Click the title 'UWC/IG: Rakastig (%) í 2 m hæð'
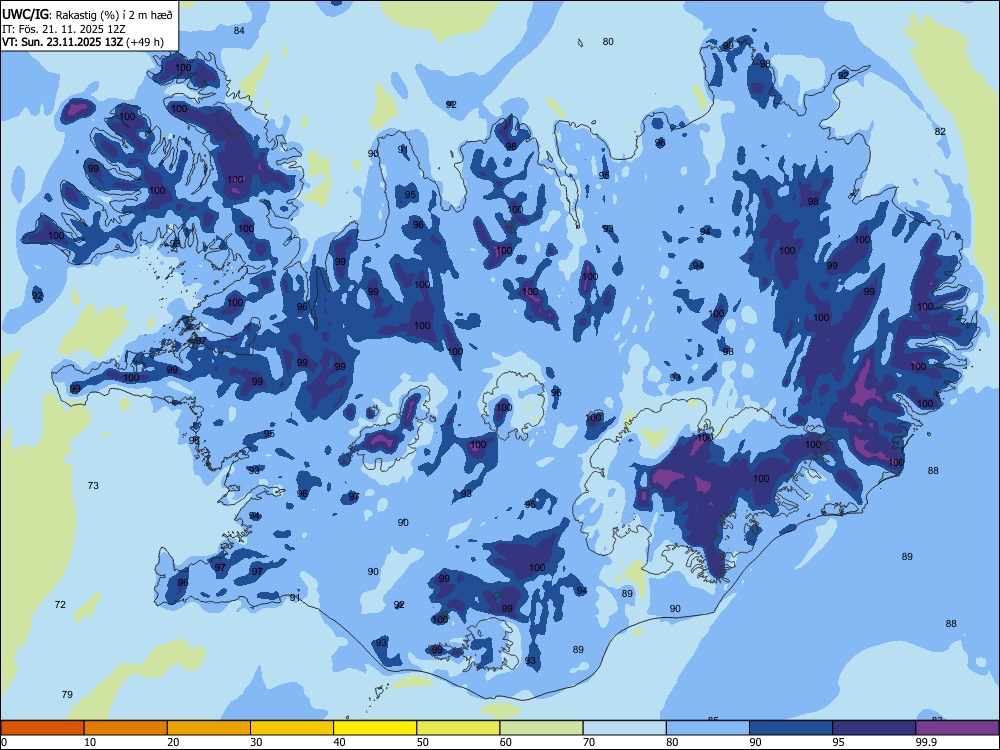Viewport: 1000px width, 750px height. pos(89,13)
